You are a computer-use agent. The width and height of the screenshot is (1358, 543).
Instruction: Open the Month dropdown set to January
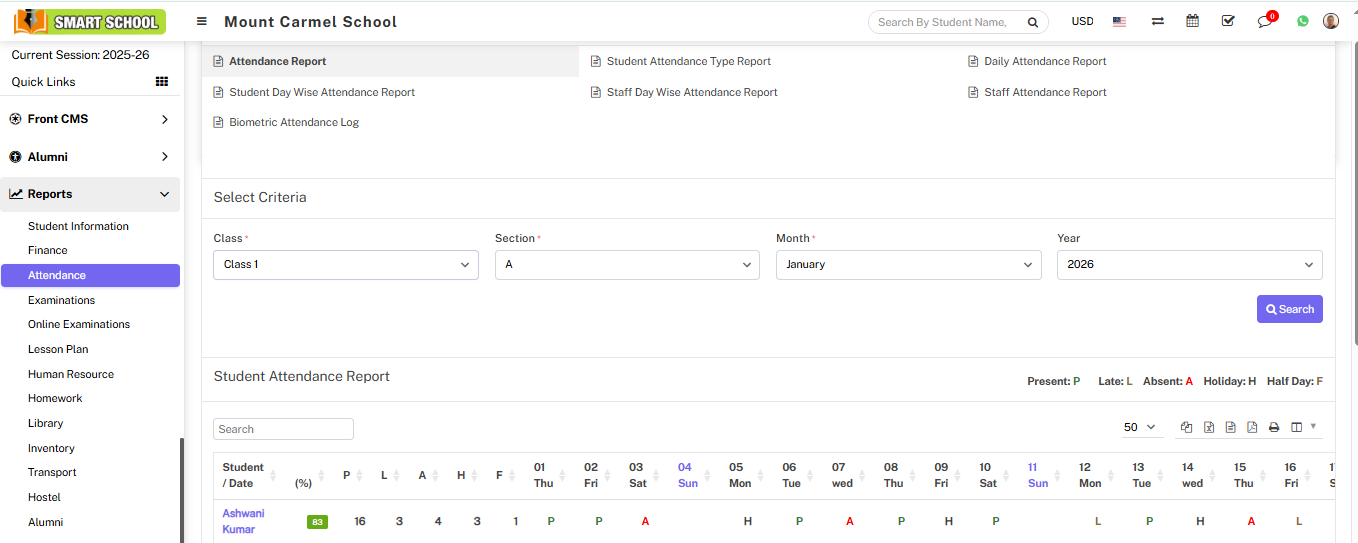click(x=908, y=265)
